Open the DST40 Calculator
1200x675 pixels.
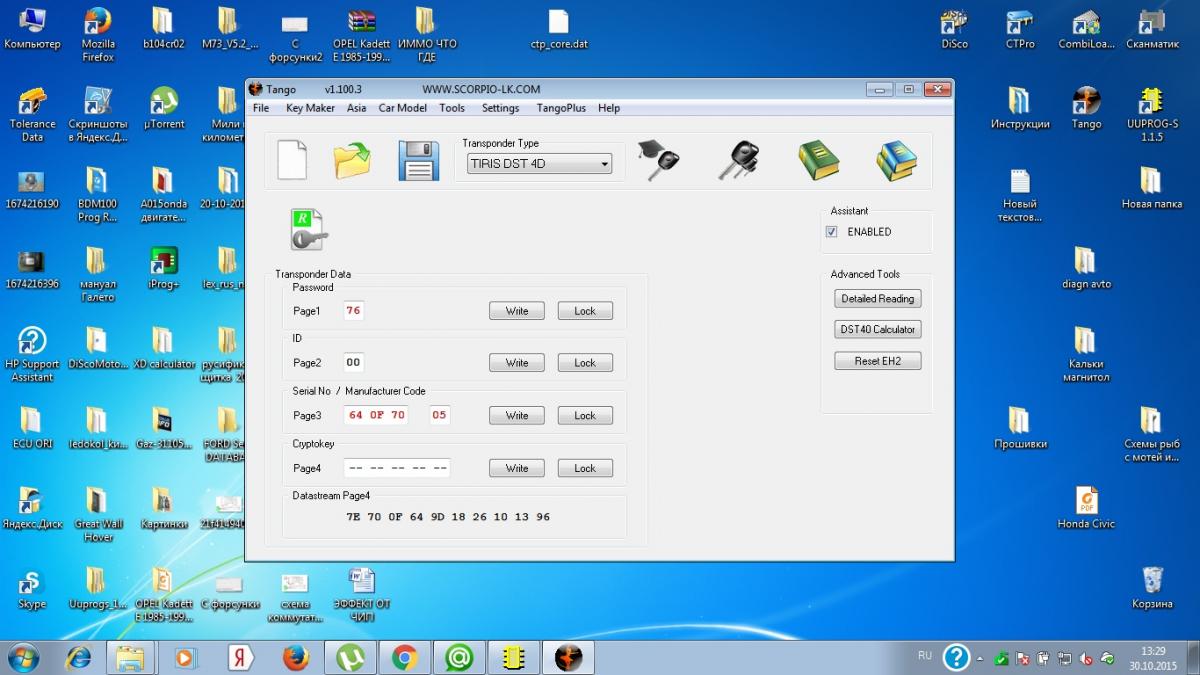point(878,329)
